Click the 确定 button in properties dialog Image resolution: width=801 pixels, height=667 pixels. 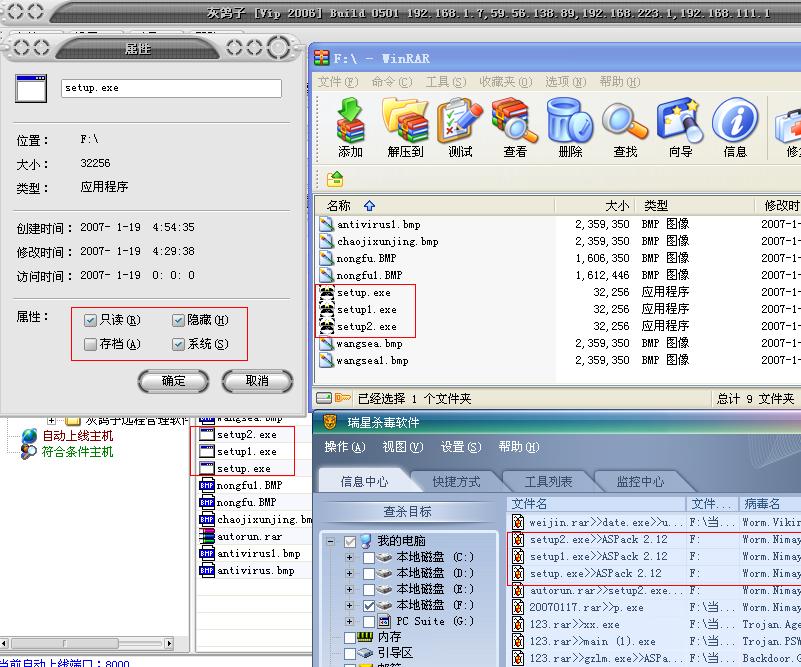(173, 381)
